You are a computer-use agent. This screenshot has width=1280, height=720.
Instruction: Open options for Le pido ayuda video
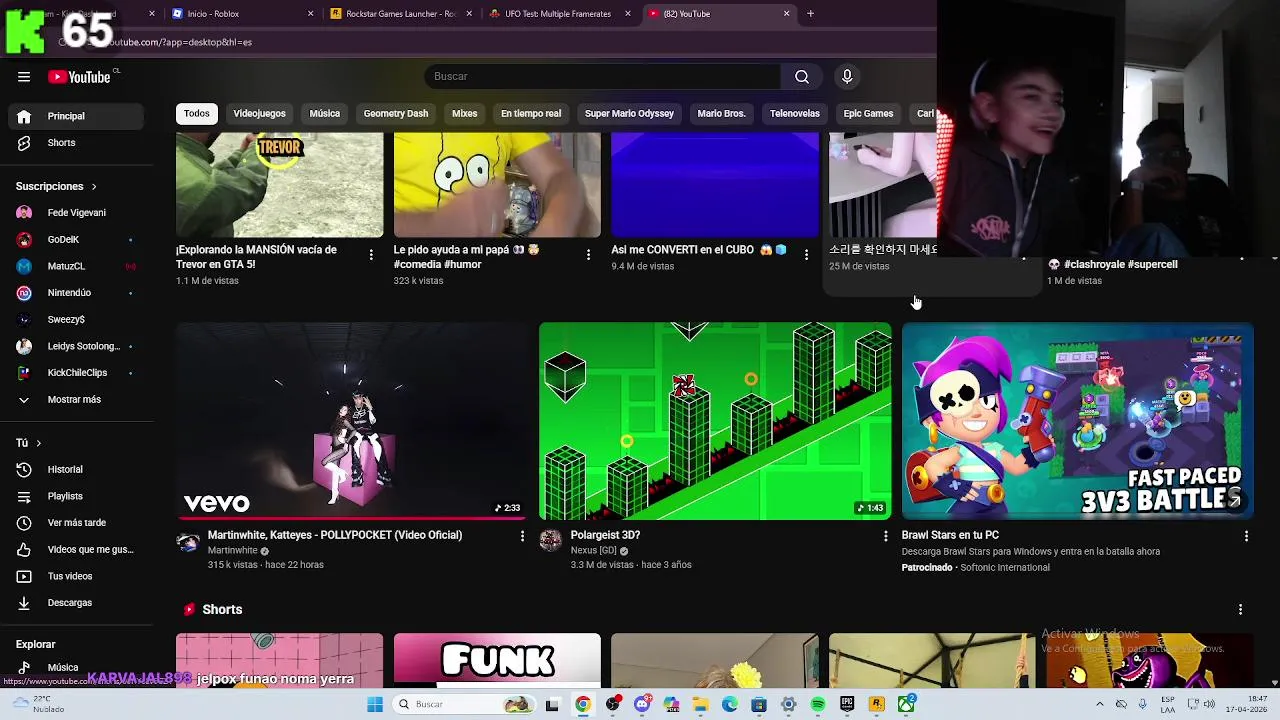588,255
